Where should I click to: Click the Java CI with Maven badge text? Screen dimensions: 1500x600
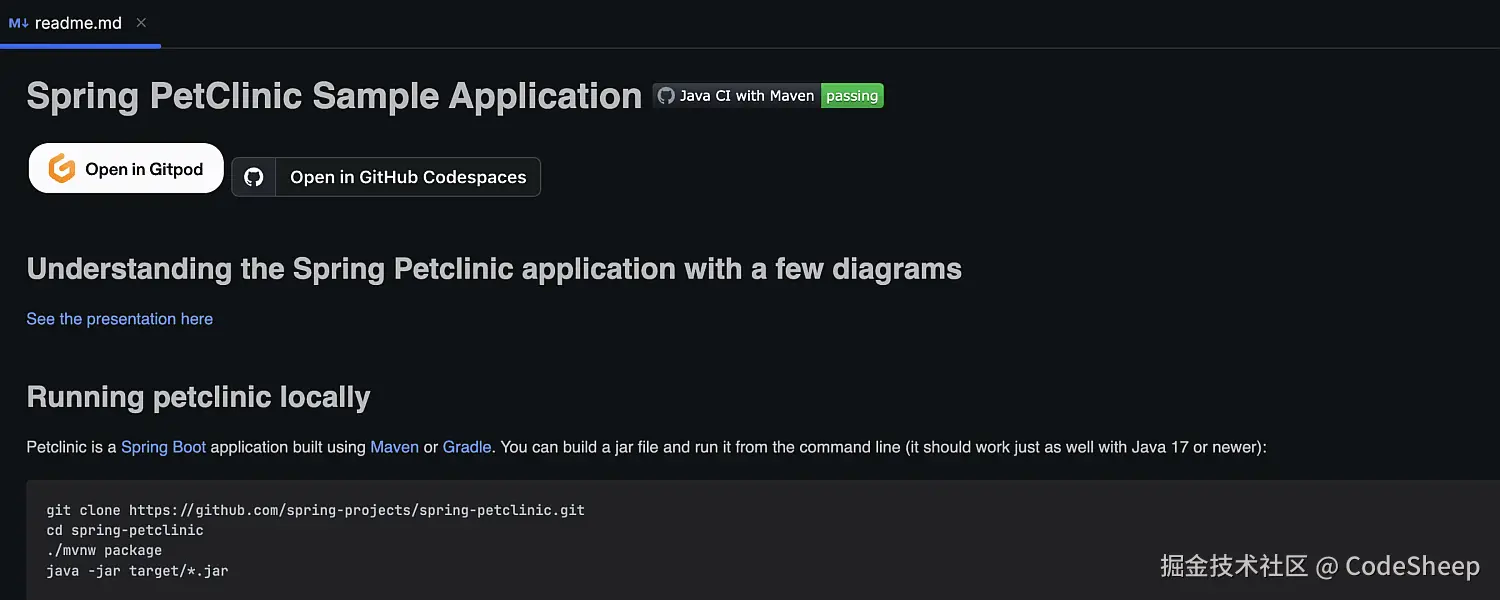pyautogui.click(x=746, y=96)
